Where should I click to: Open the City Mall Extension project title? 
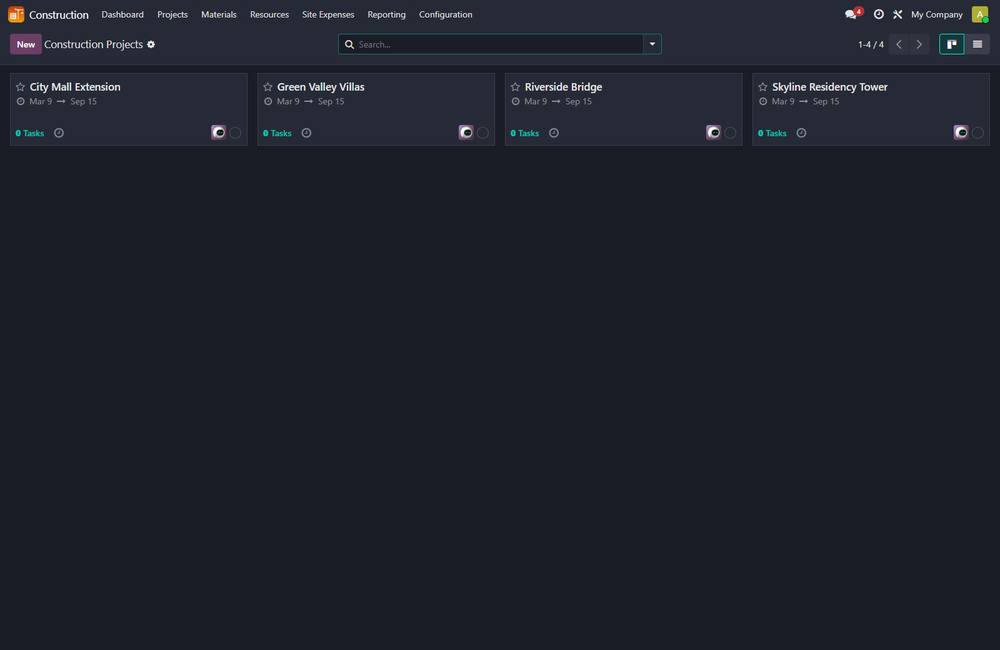tap(75, 87)
